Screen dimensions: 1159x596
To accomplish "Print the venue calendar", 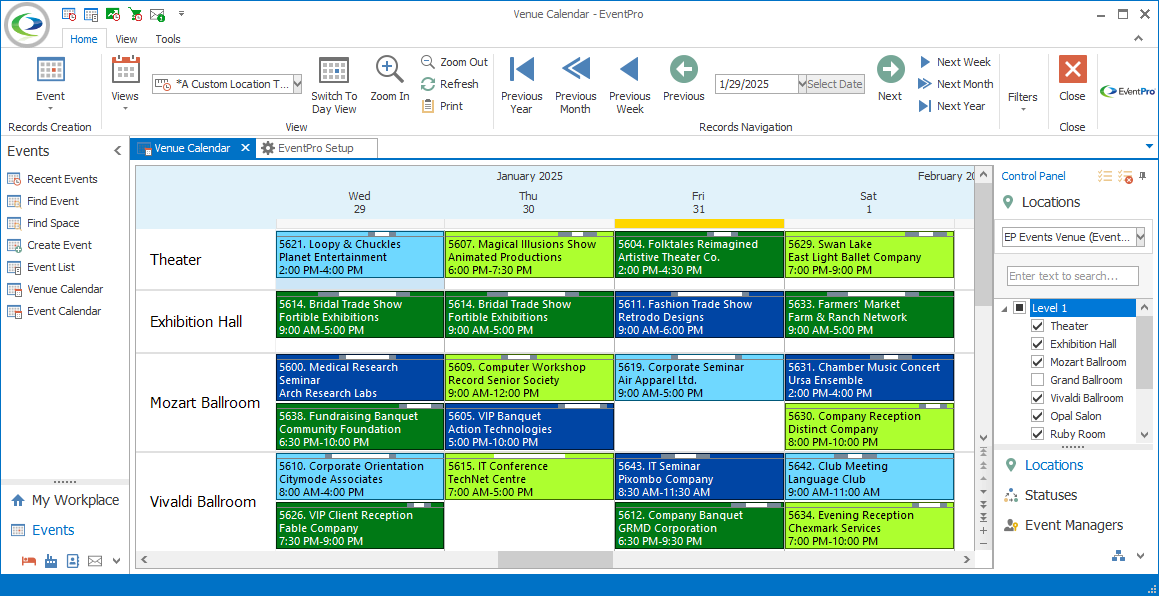I will [x=442, y=106].
